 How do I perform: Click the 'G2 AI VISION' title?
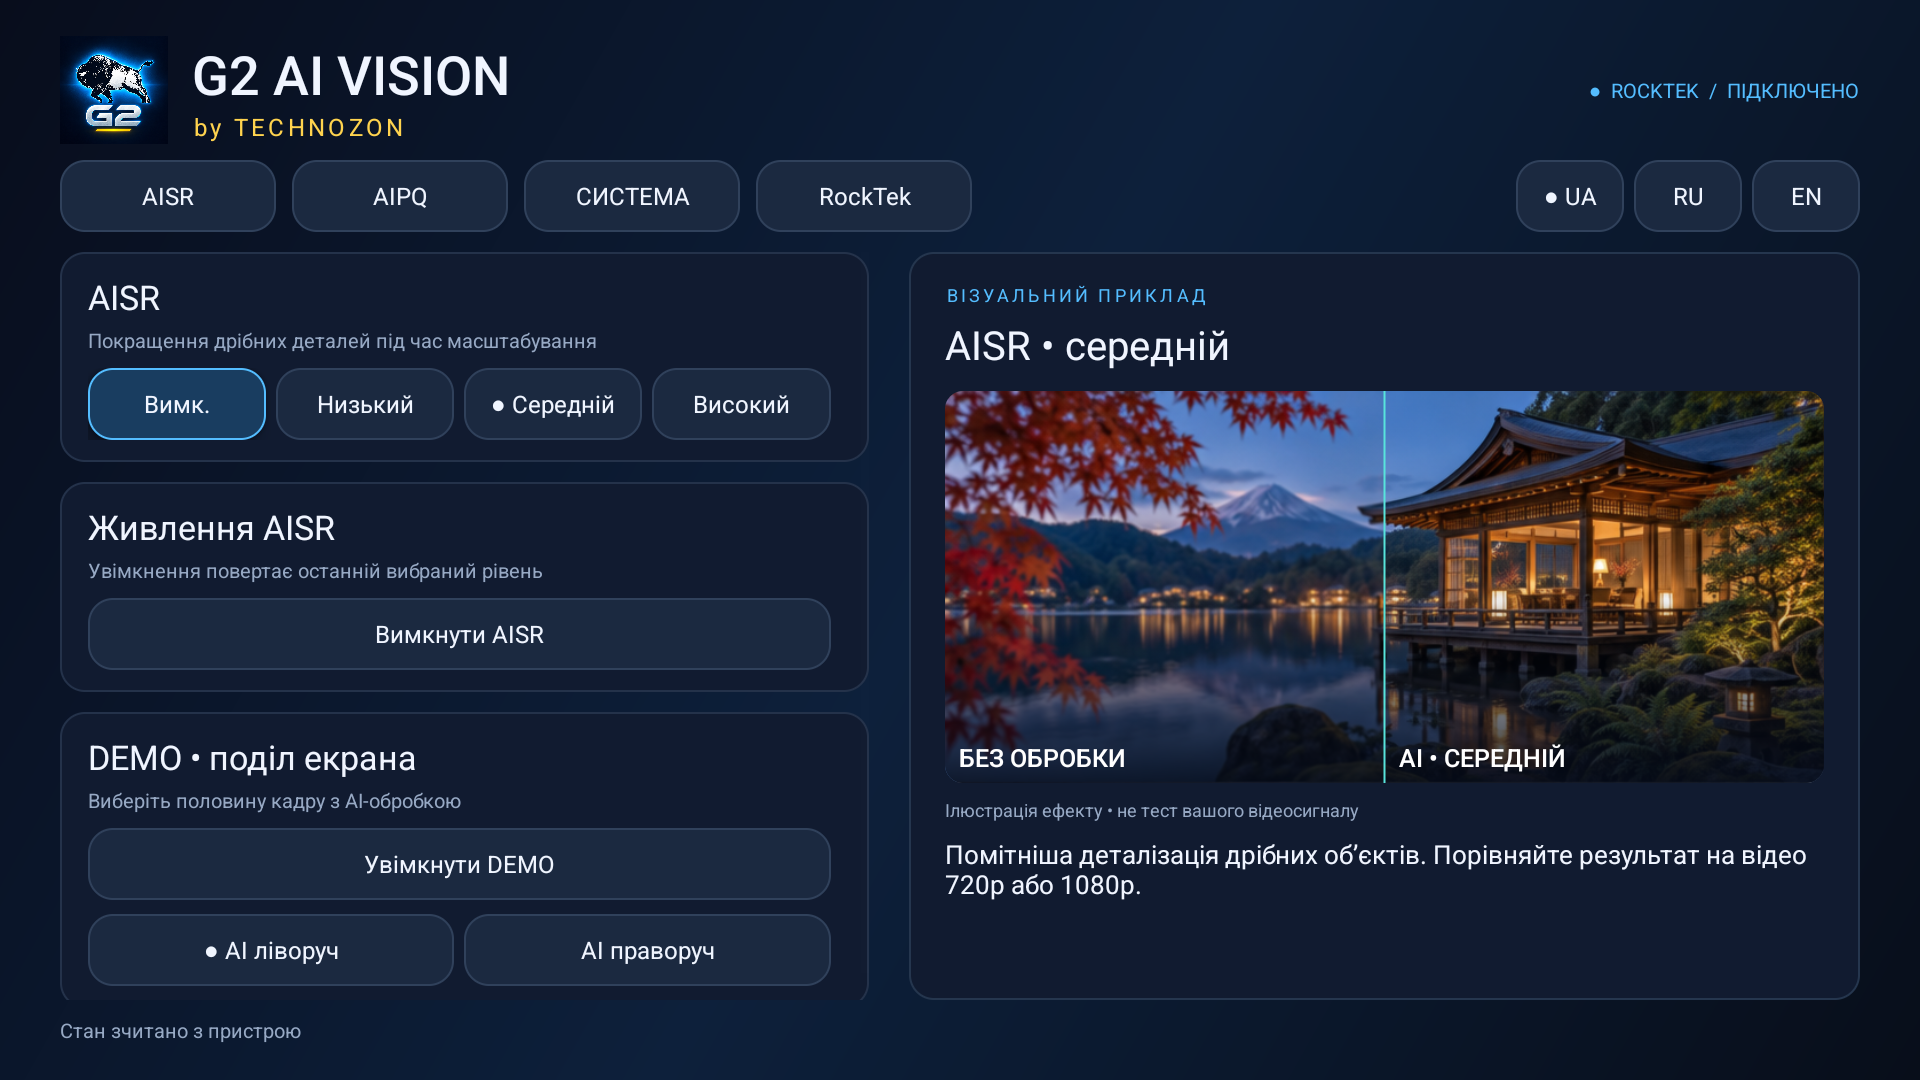click(x=351, y=76)
